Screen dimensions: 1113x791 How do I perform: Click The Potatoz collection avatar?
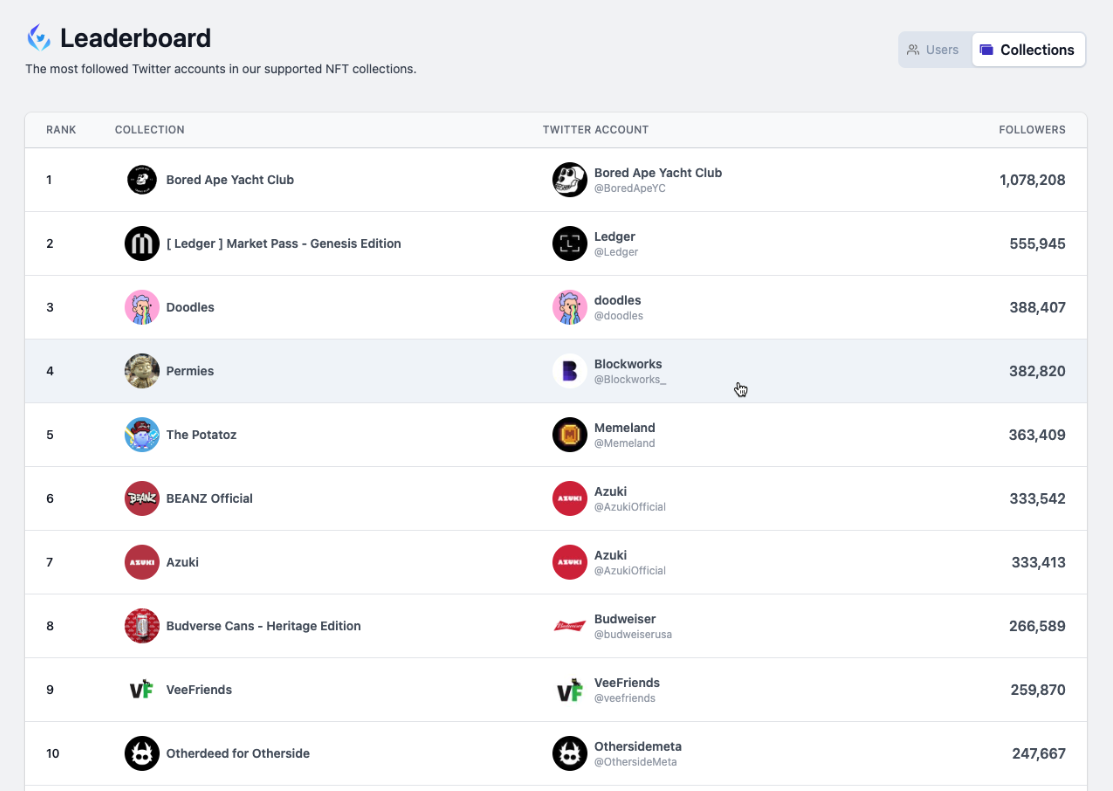142,435
